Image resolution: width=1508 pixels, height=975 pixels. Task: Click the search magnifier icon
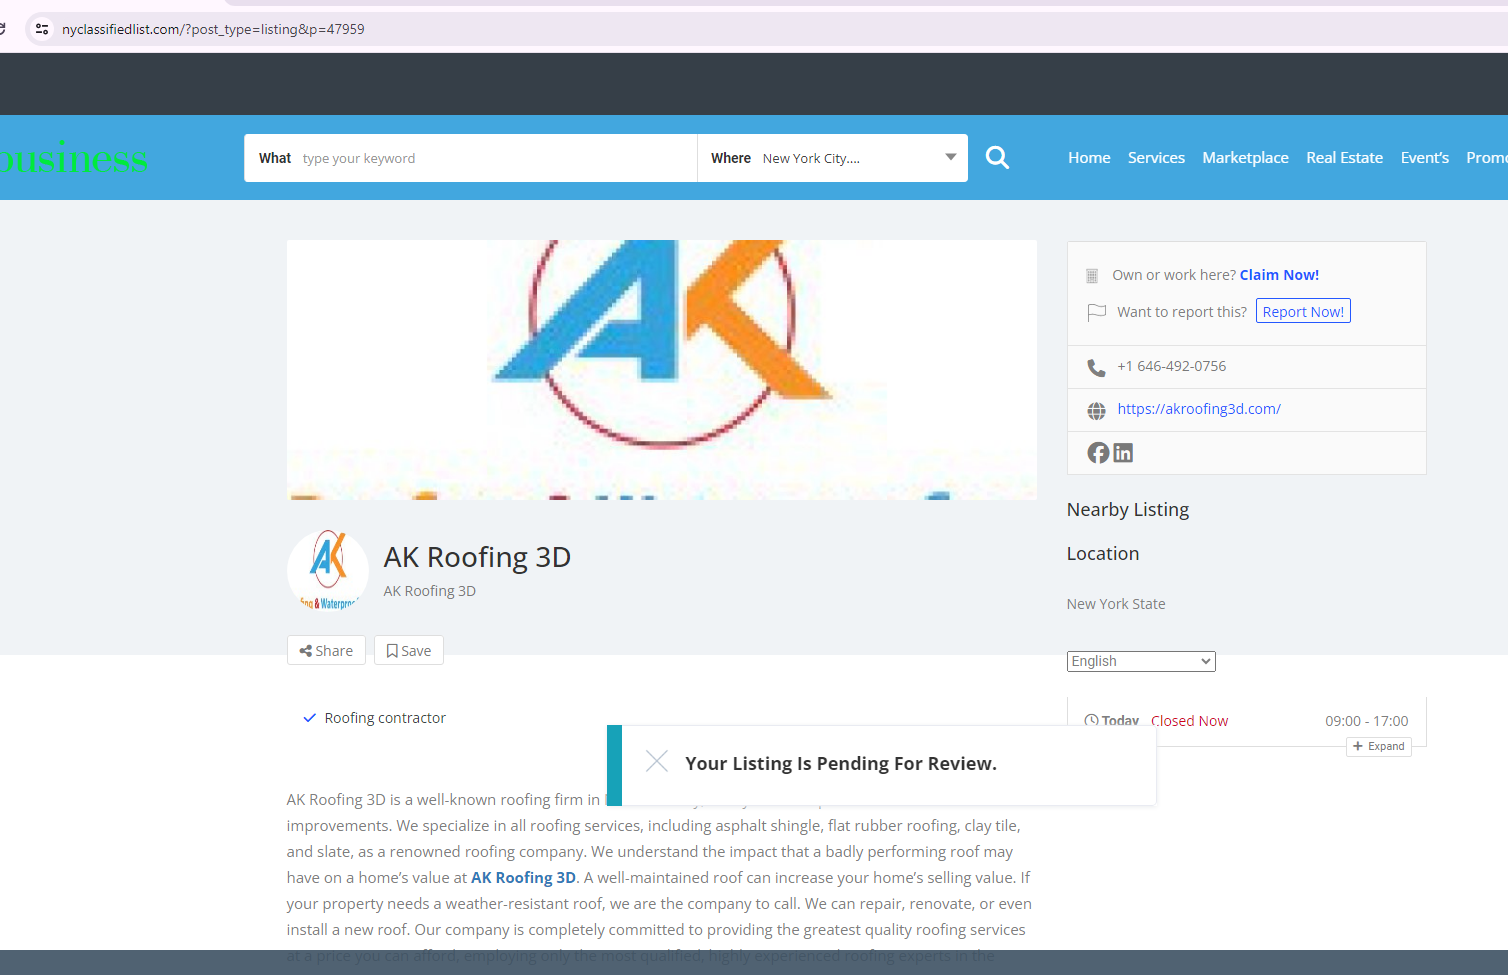point(997,158)
